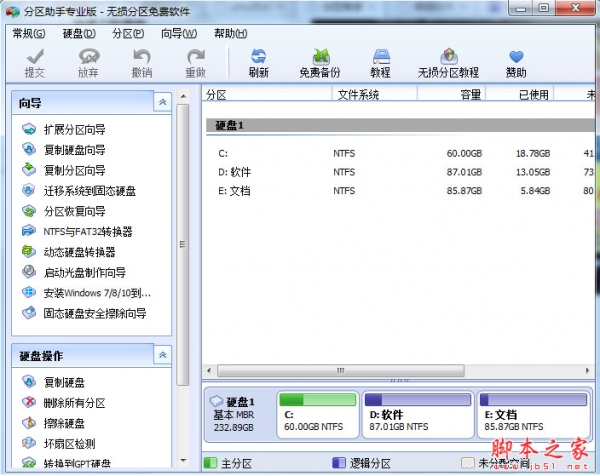
Task: Click 18.78GB used value for C:
Action: 533,153
